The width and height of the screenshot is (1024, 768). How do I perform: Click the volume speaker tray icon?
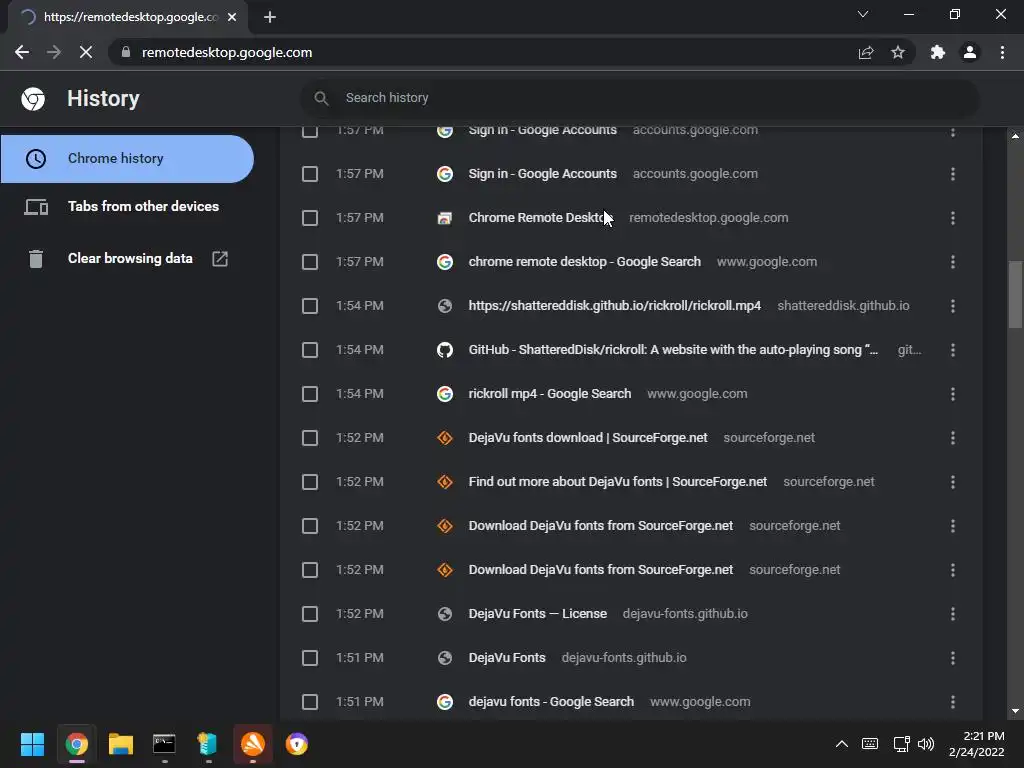pos(926,744)
